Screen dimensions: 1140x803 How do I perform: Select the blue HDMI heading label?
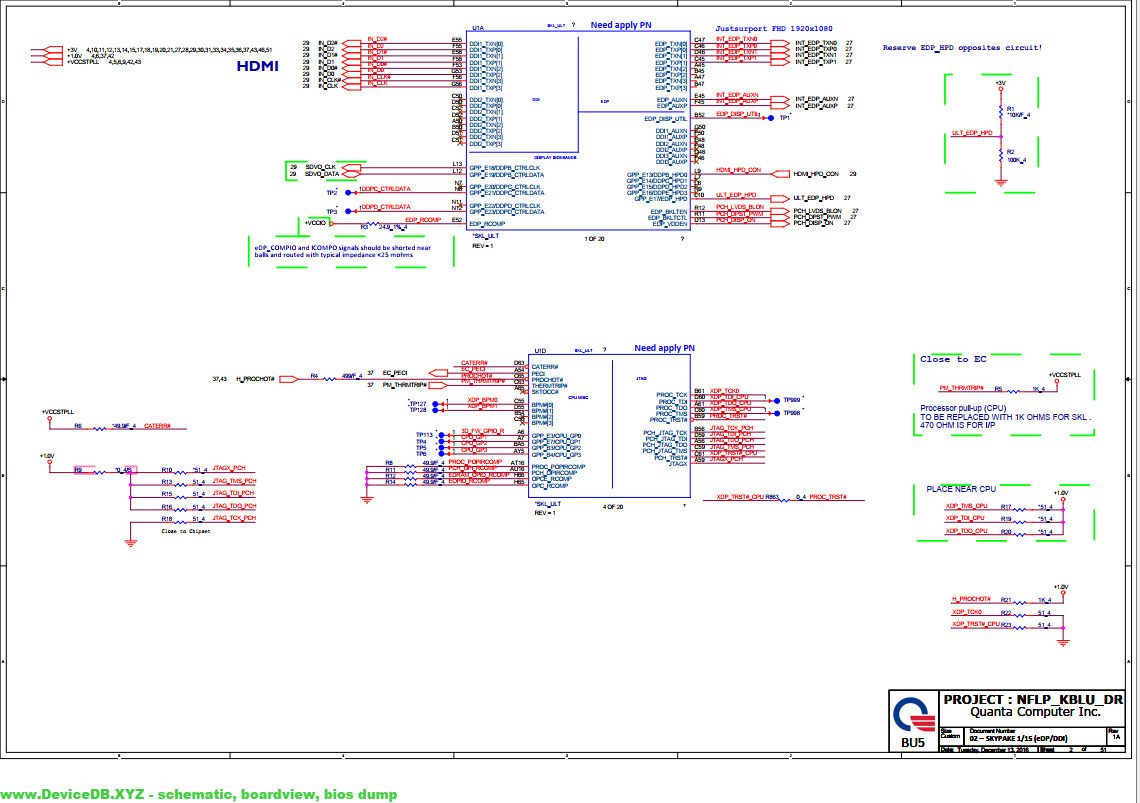coord(257,67)
